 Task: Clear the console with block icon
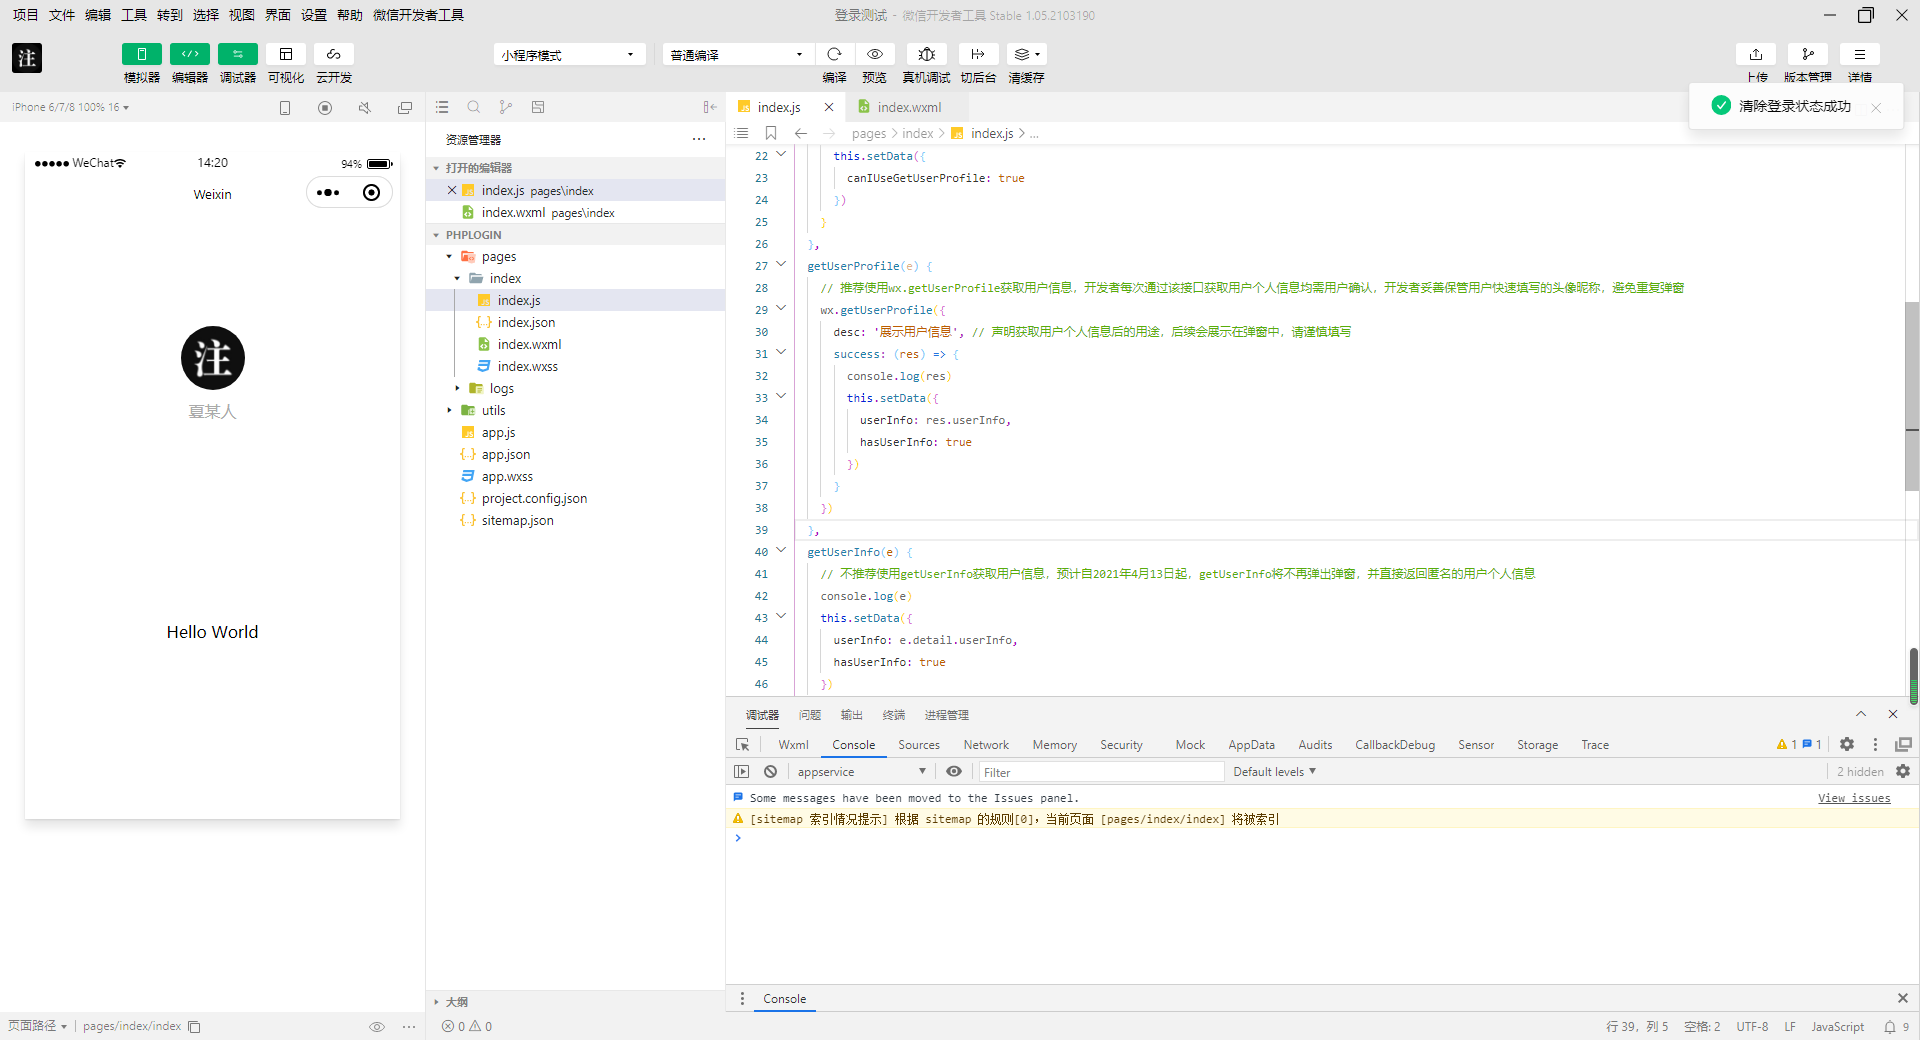(770, 772)
